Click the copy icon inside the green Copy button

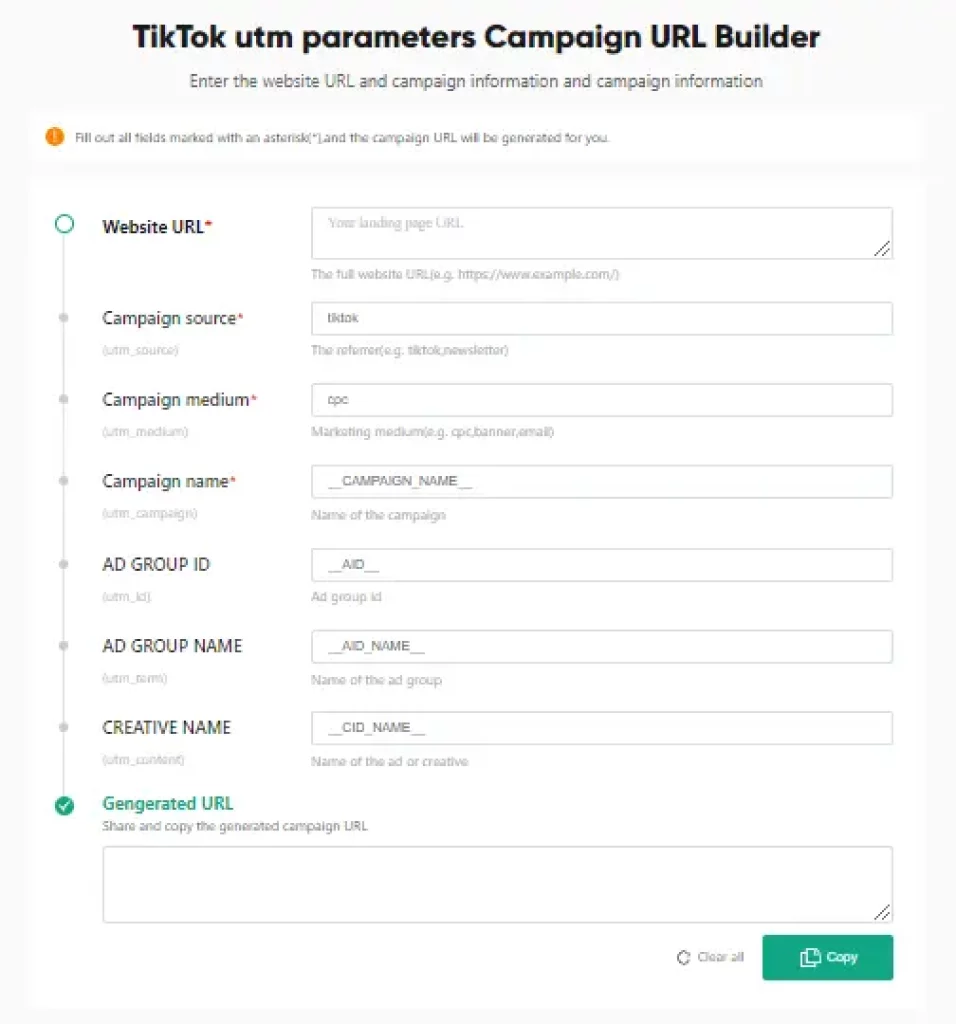pyautogui.click(x=812, y=957)
